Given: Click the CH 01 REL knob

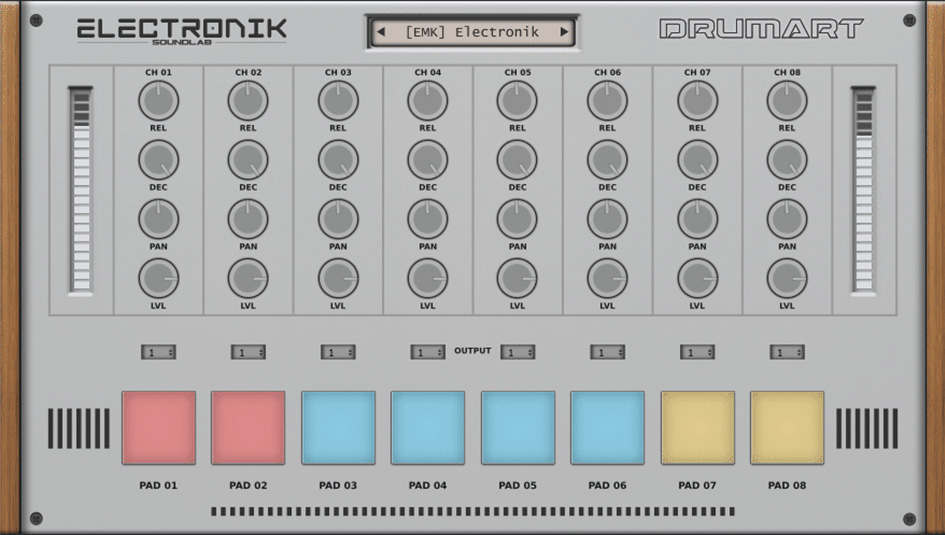Looking at the screenshot, I should [158, 101].
